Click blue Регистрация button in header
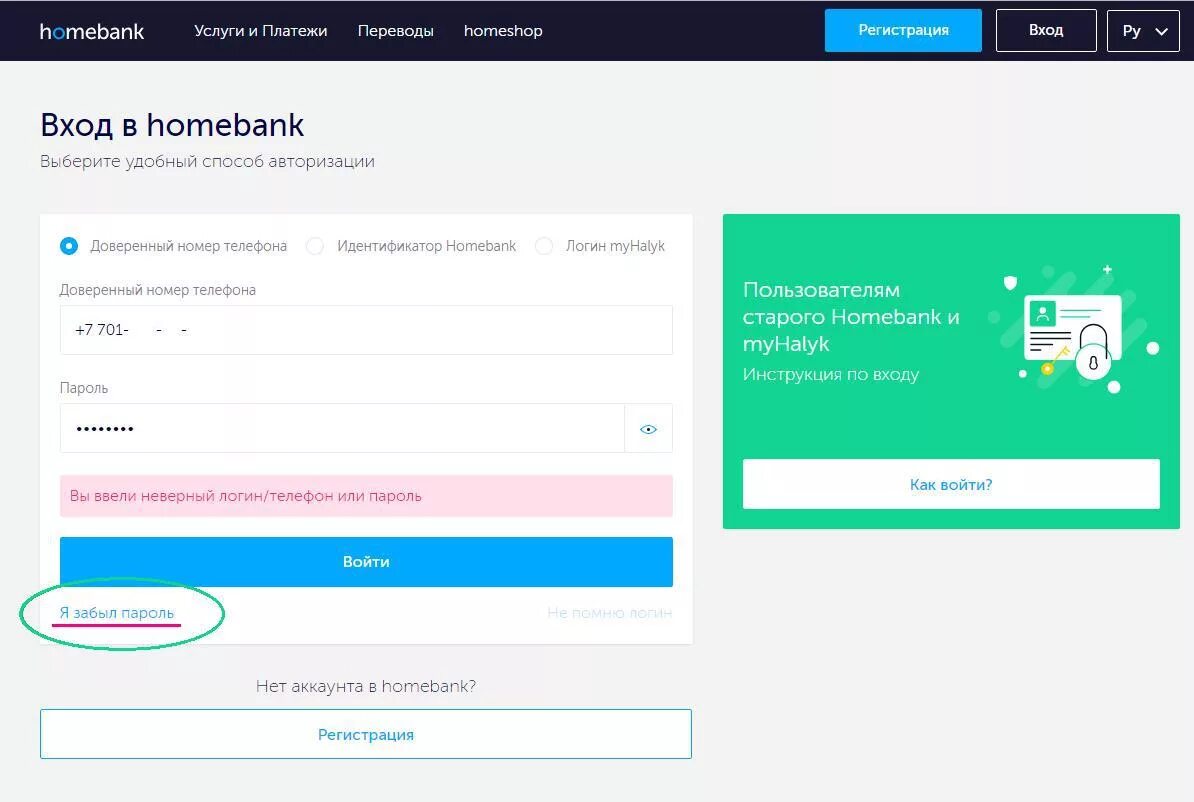The width and height of the screenshot is (1194, 802). (903, 31)
